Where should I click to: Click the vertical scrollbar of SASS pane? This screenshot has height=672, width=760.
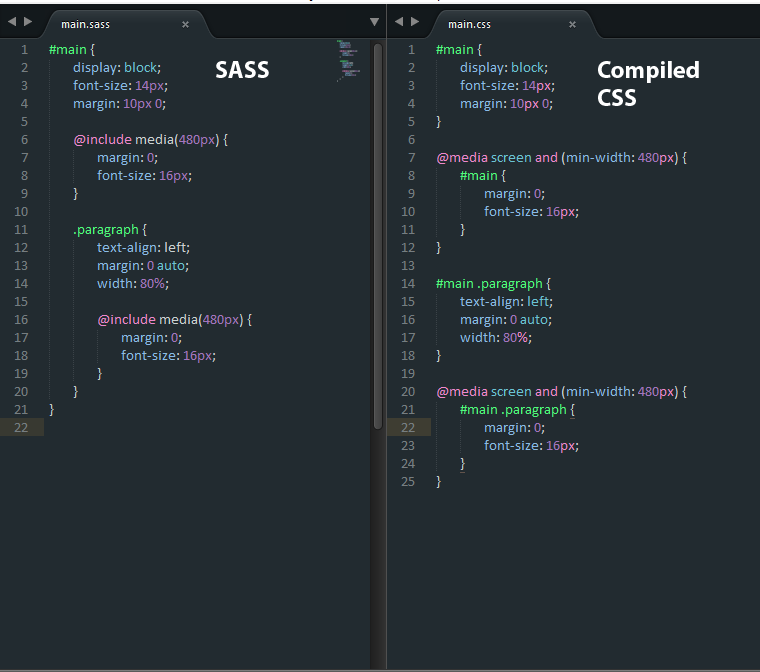(x=378, y=236)
